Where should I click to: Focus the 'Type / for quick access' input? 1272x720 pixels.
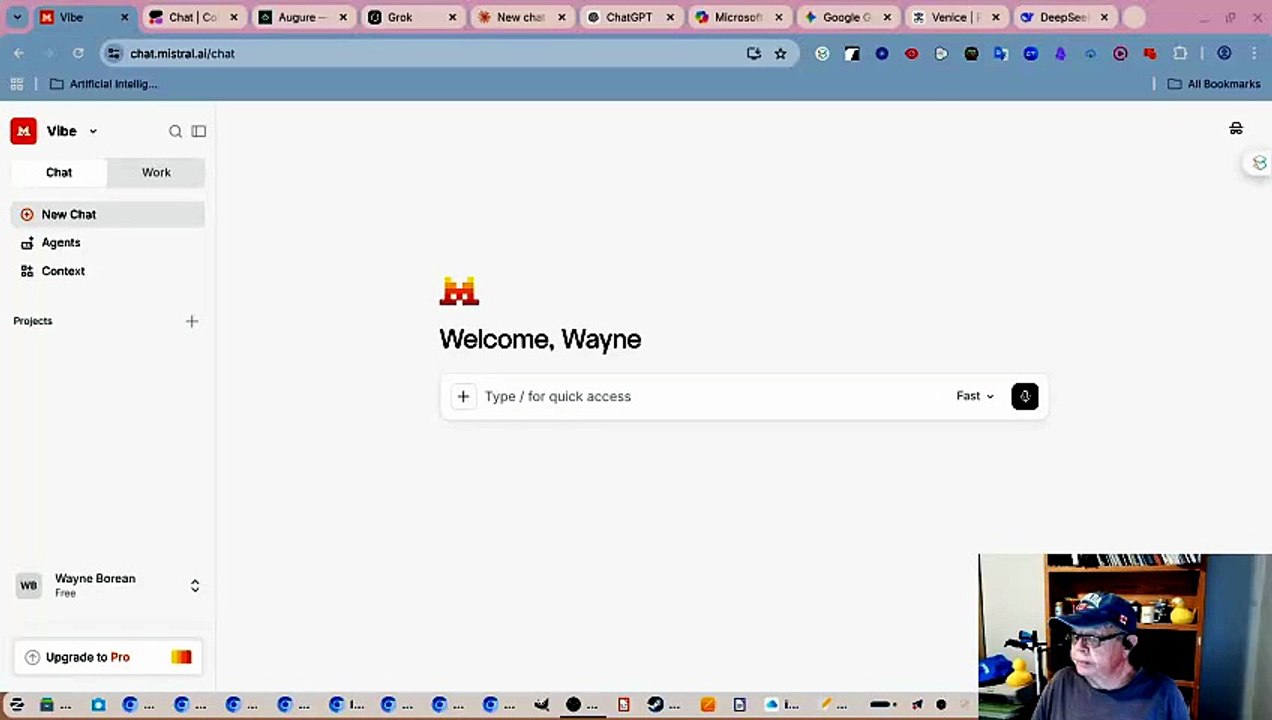pyautogui.click(x=710, y=397)
